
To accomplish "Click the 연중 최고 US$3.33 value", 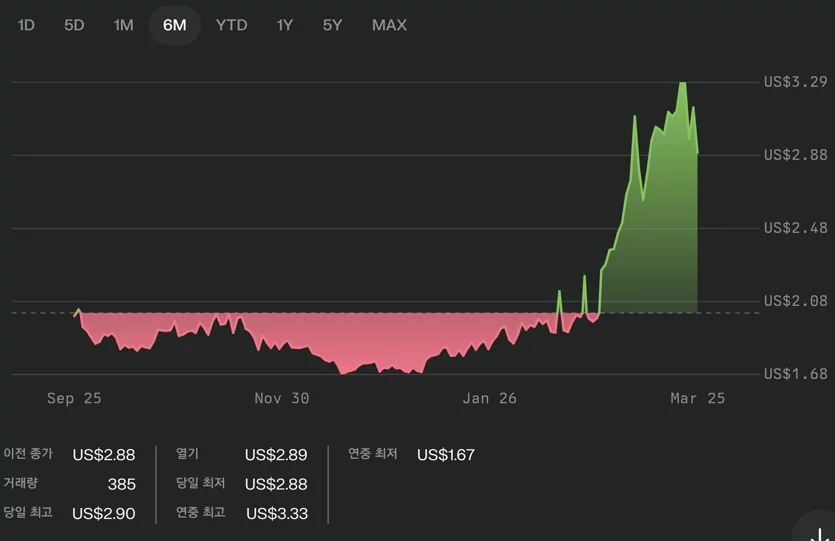I will pos(277,514).
